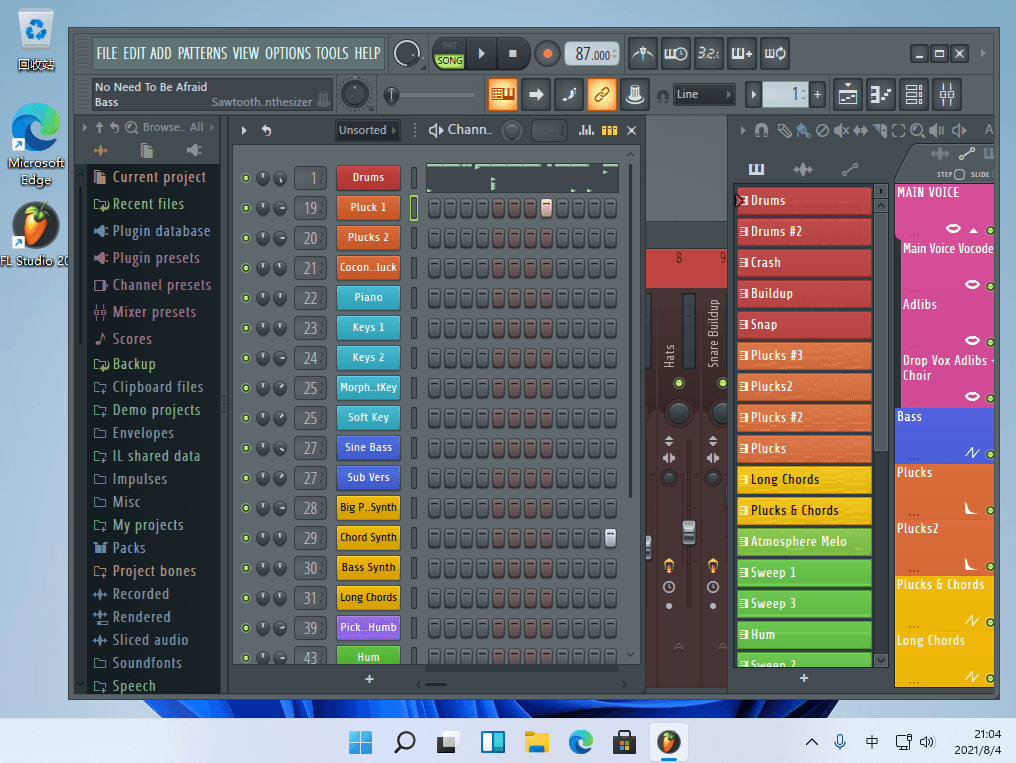The height and width of the screenshot is (763, 1016).
Task: Pick the Buildup pattern in picker
Action: (804, 294)
